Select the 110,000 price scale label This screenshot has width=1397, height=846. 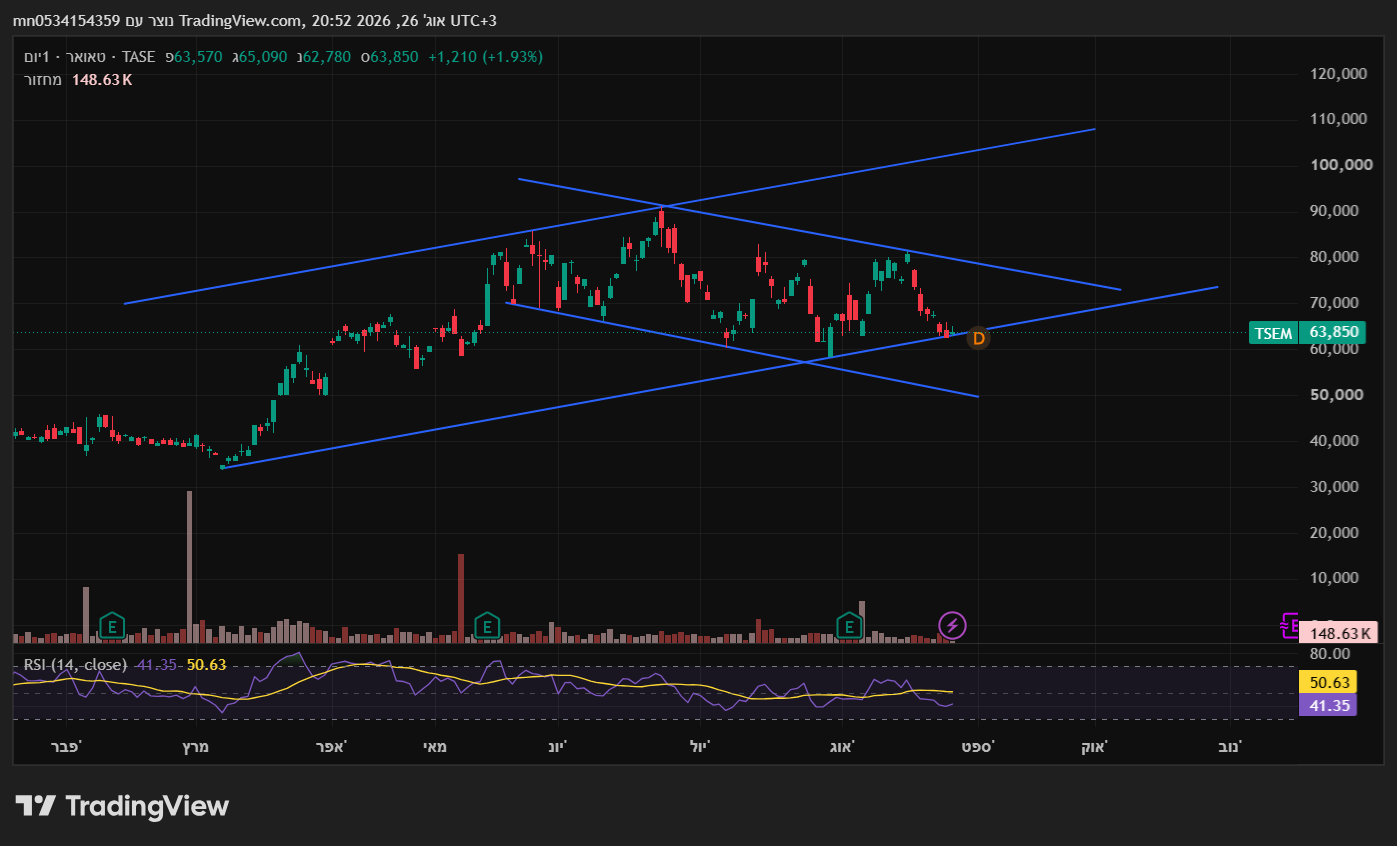(1337, 119)
